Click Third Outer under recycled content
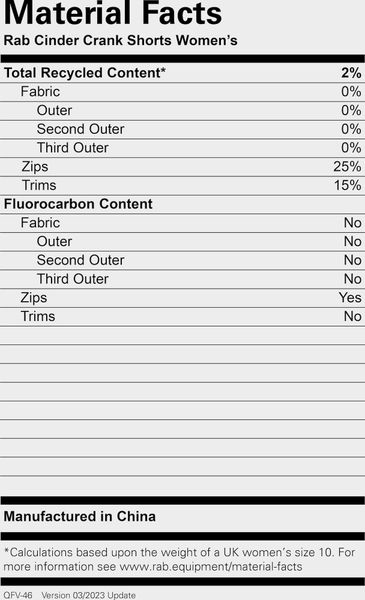 [x=73, y=148]
